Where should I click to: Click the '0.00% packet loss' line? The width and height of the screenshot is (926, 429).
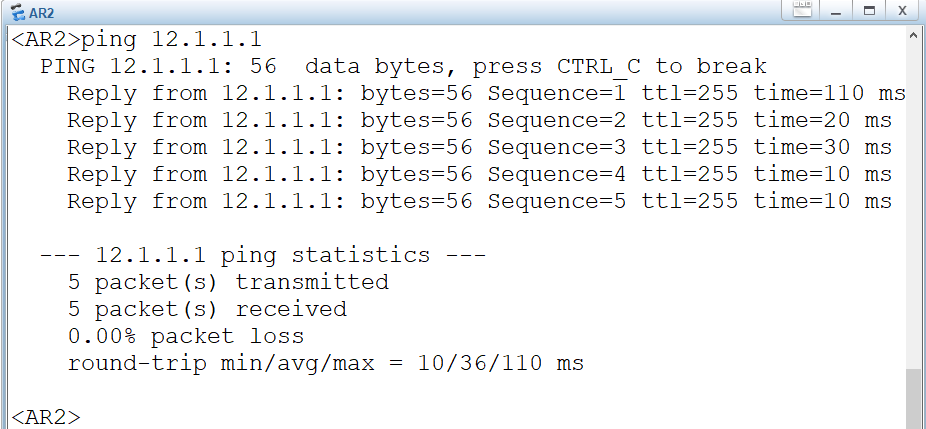186,336
